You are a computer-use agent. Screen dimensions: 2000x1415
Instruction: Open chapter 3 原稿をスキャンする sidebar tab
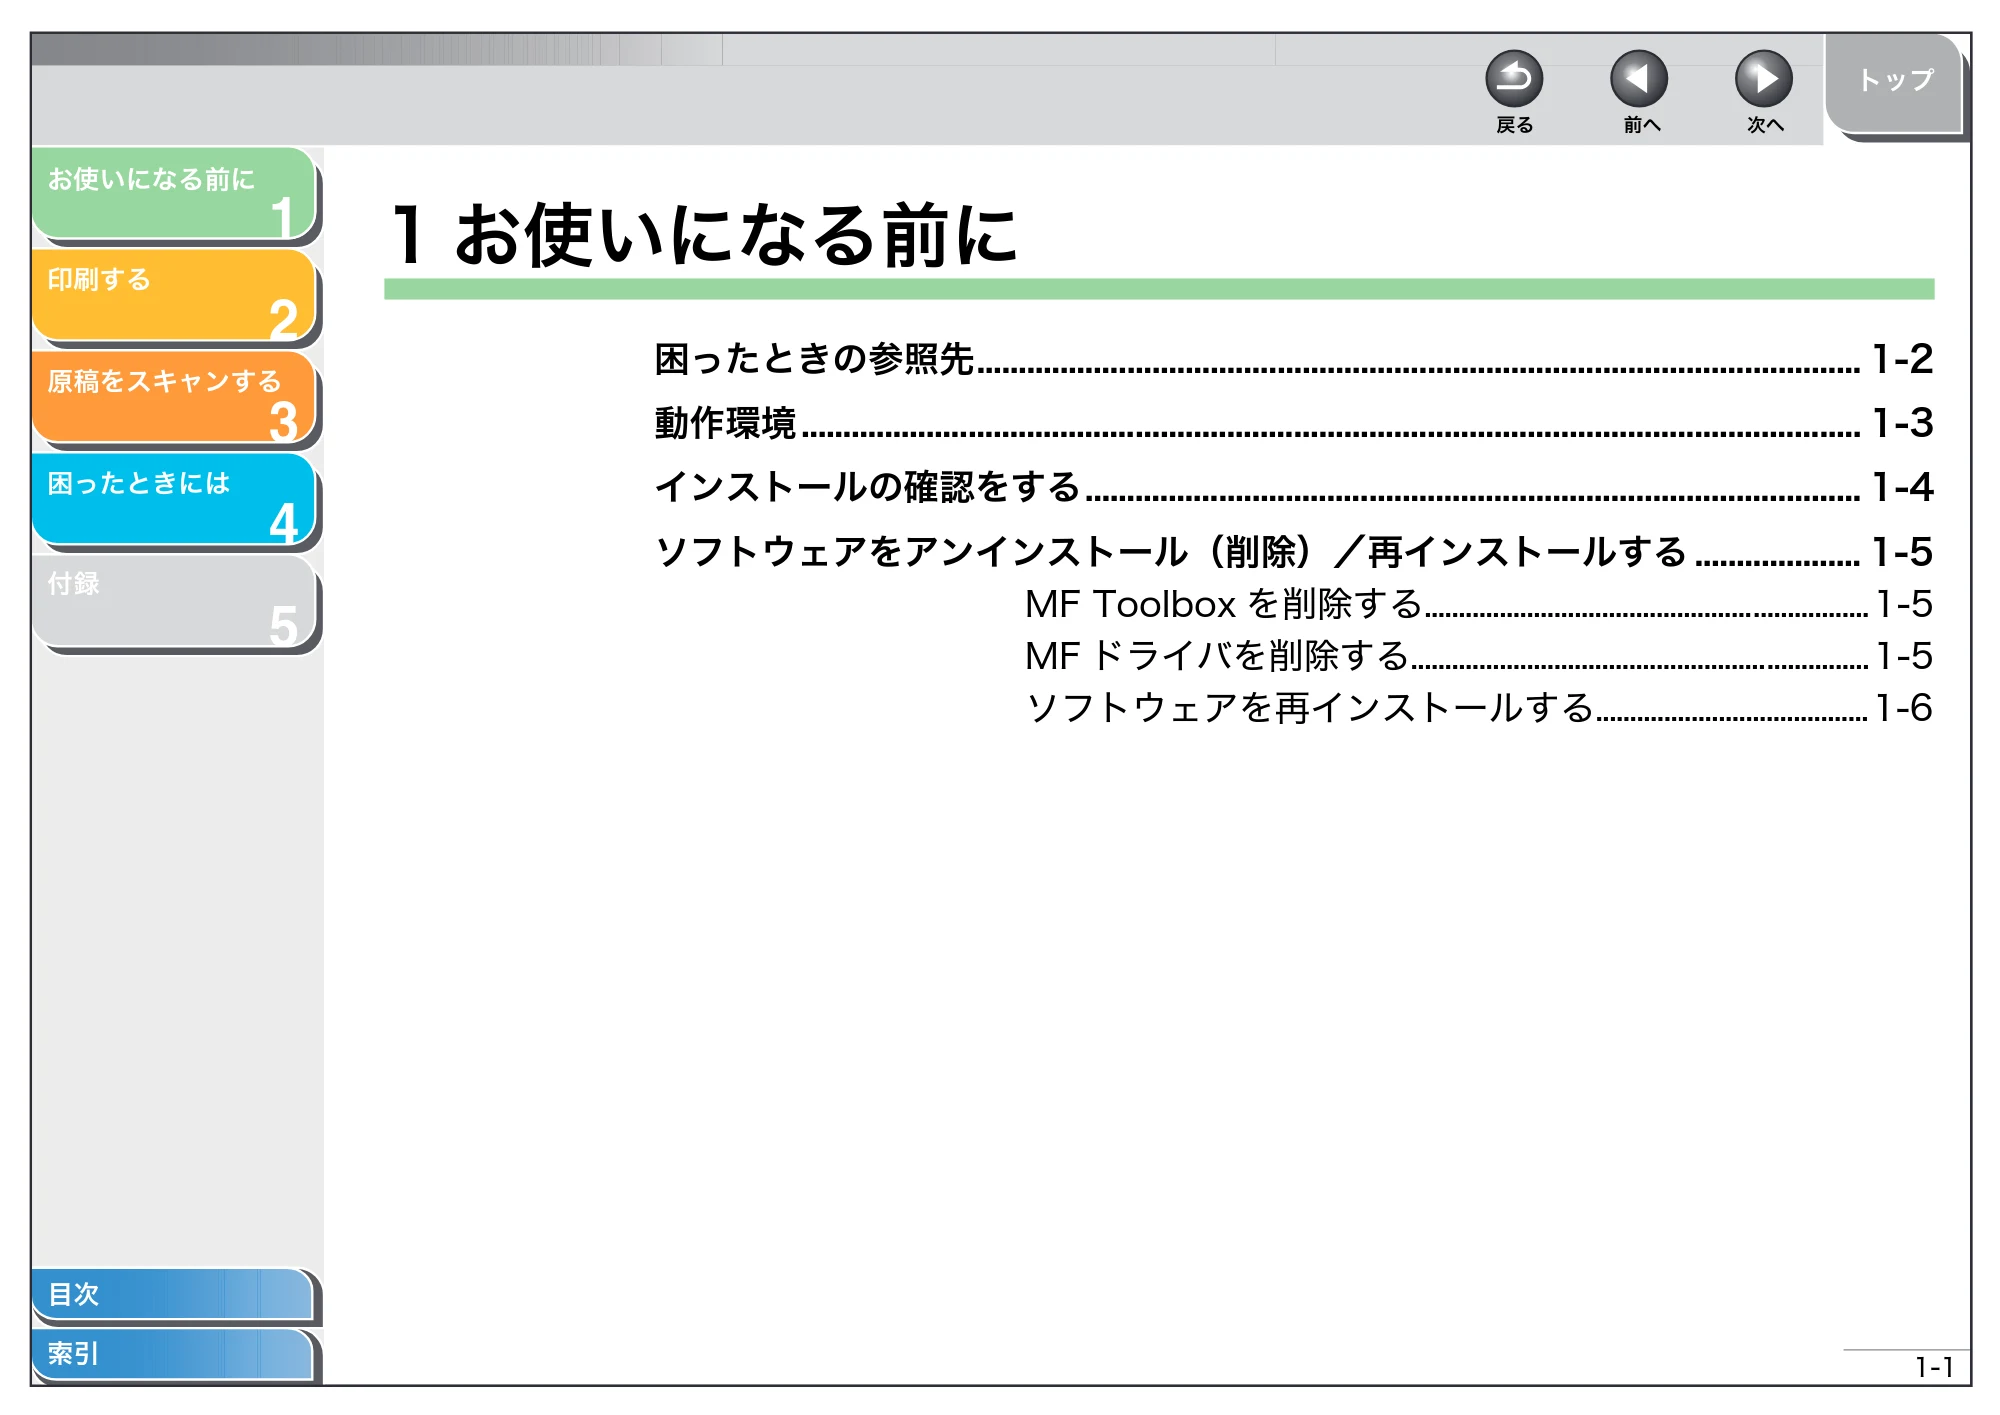[x=174, y=397]
